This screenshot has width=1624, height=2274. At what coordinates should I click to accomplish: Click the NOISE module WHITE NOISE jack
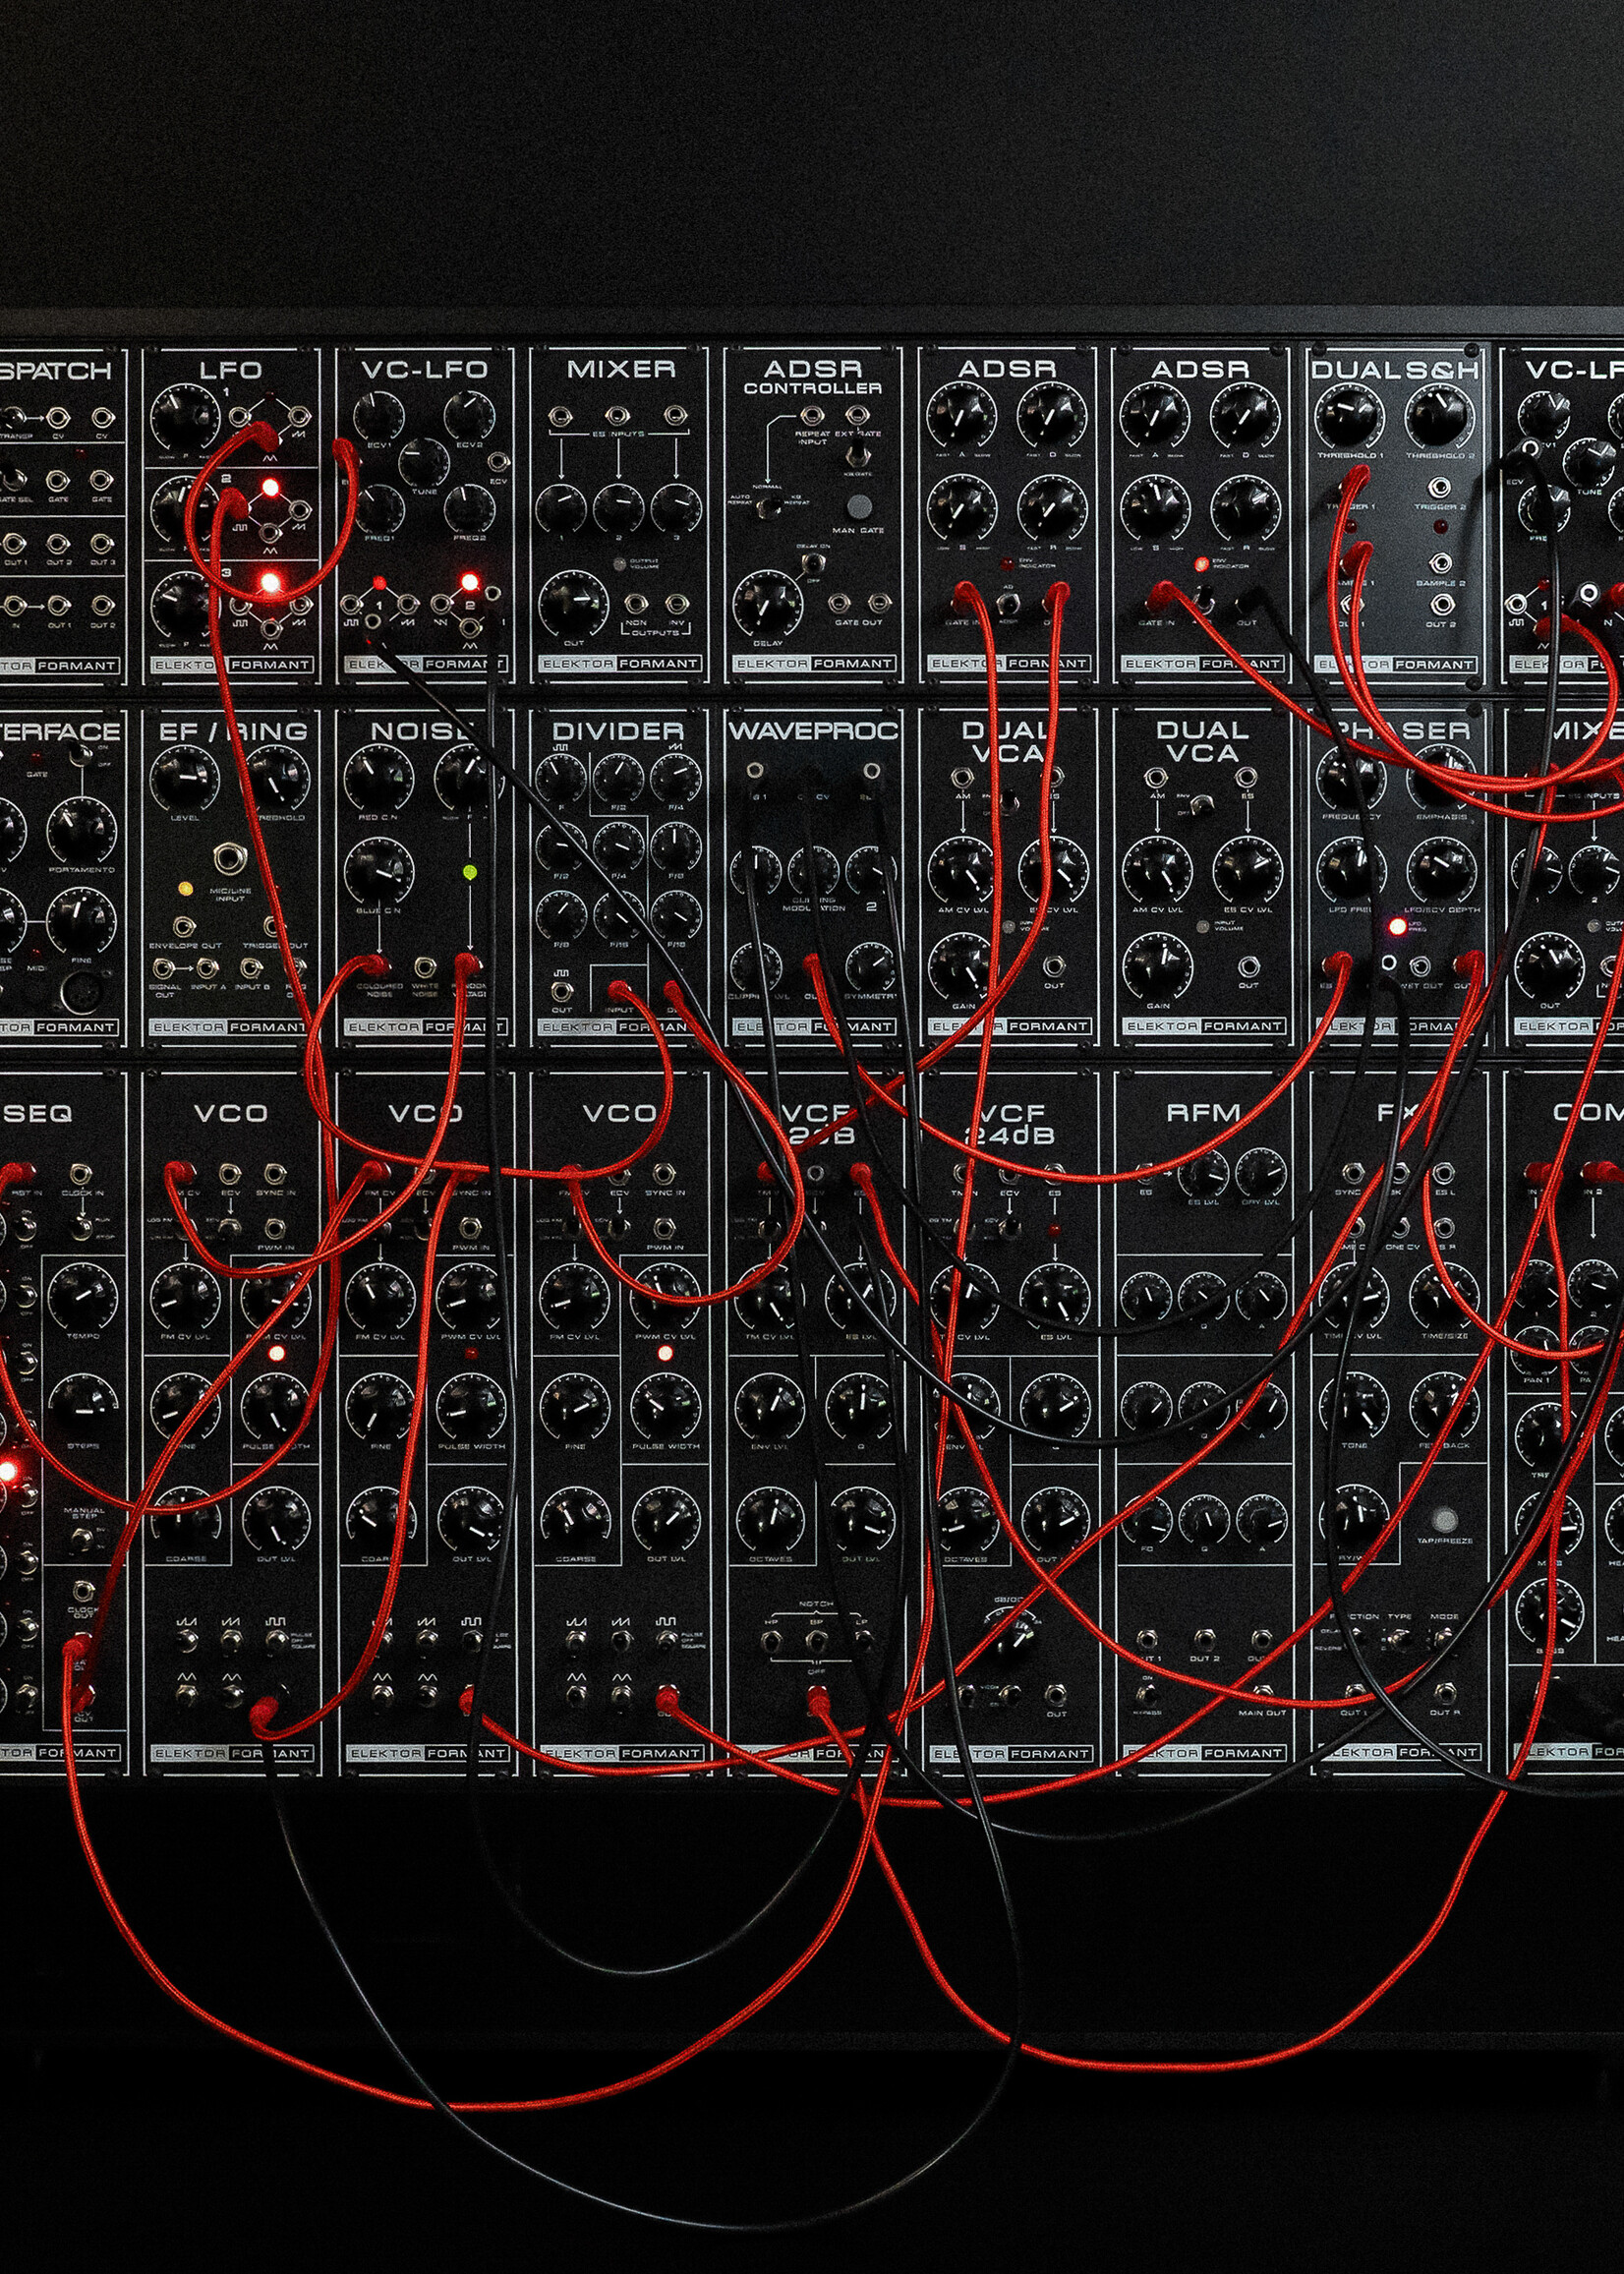click(426, 965)
